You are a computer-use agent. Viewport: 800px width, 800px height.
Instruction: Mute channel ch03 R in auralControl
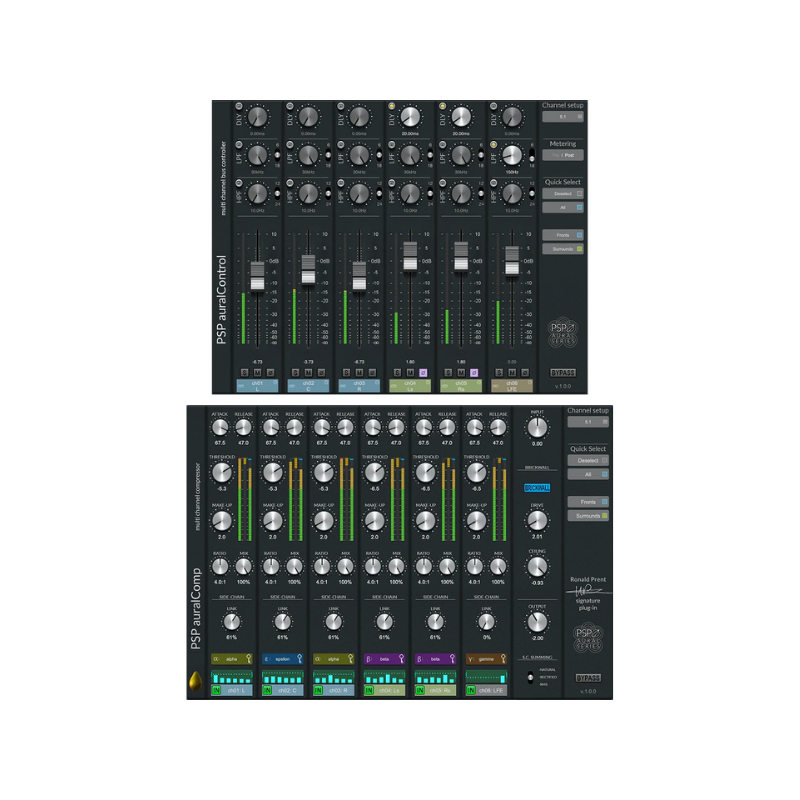[x=359, y=373]
